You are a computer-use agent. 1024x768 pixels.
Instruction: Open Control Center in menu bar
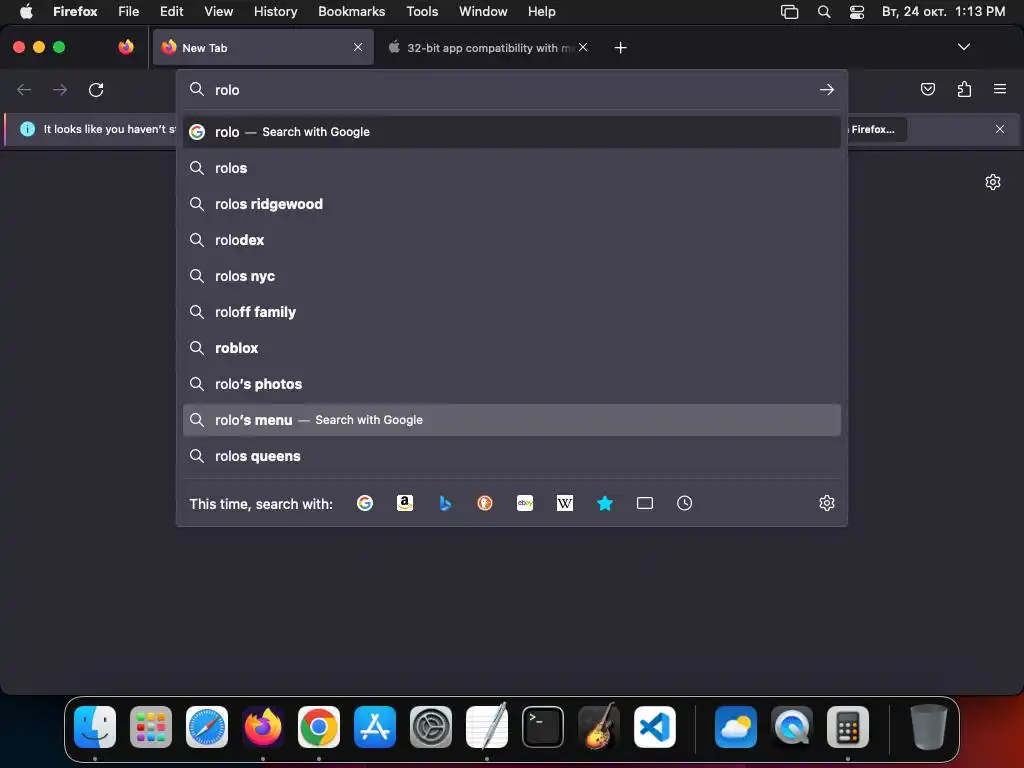pos(857,11)
